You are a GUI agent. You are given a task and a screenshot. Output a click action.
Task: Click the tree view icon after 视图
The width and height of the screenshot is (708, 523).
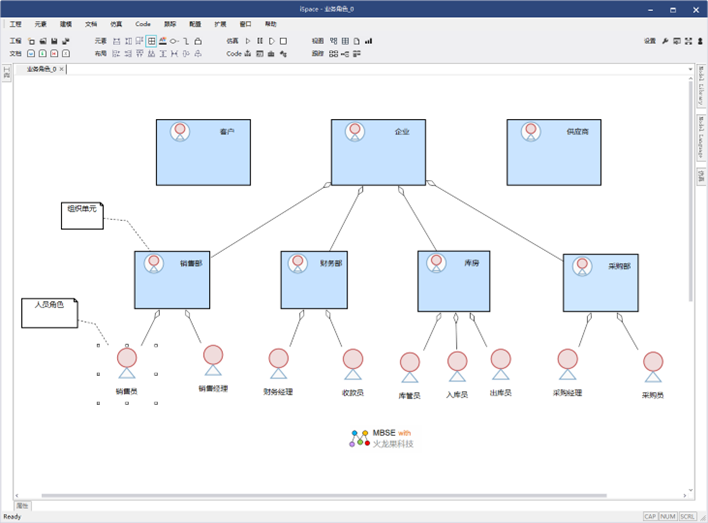[x=333, y=41]
